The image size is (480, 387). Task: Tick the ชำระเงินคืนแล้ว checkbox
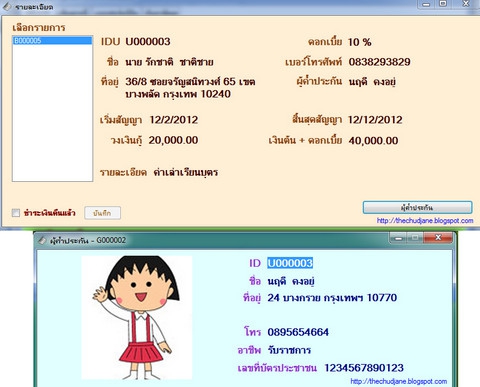coord(16,213)
